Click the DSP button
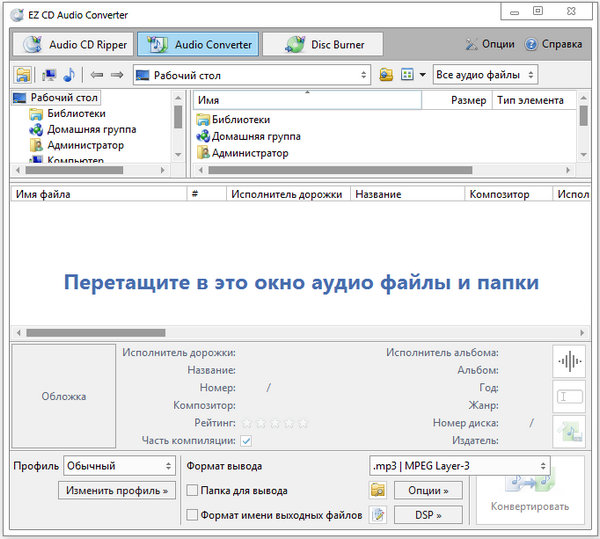Screen dimensions: 600x539 tap(428, 515)
